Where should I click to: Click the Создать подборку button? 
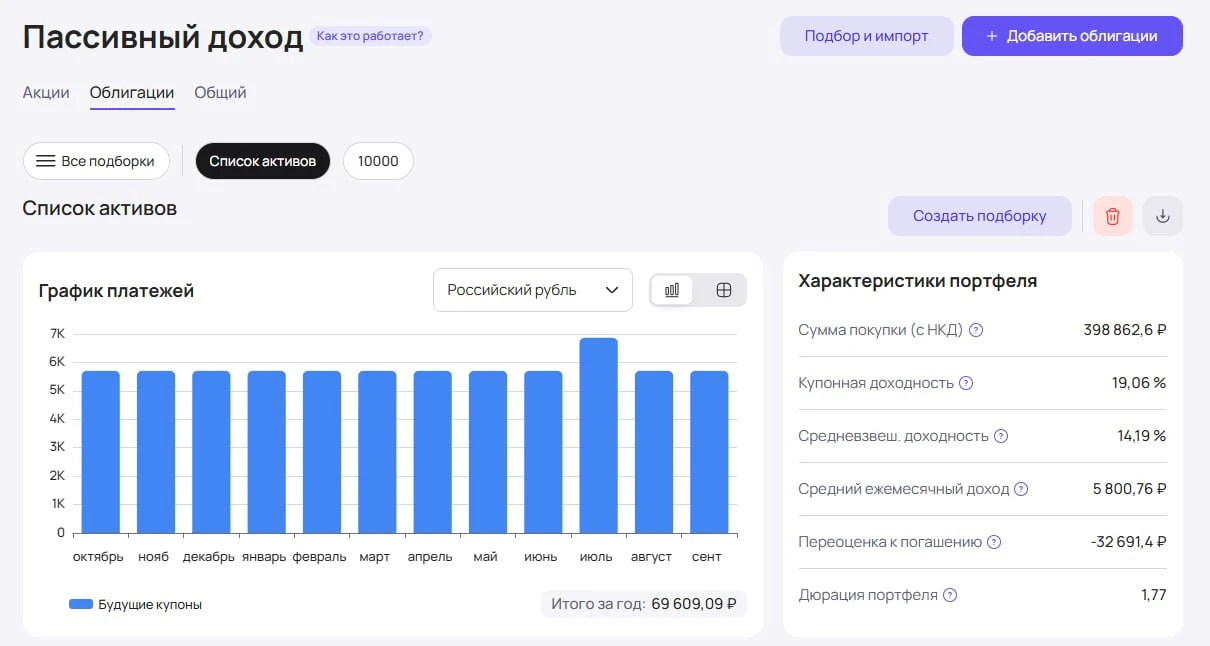pyautogui.click(x=980, y=216)
